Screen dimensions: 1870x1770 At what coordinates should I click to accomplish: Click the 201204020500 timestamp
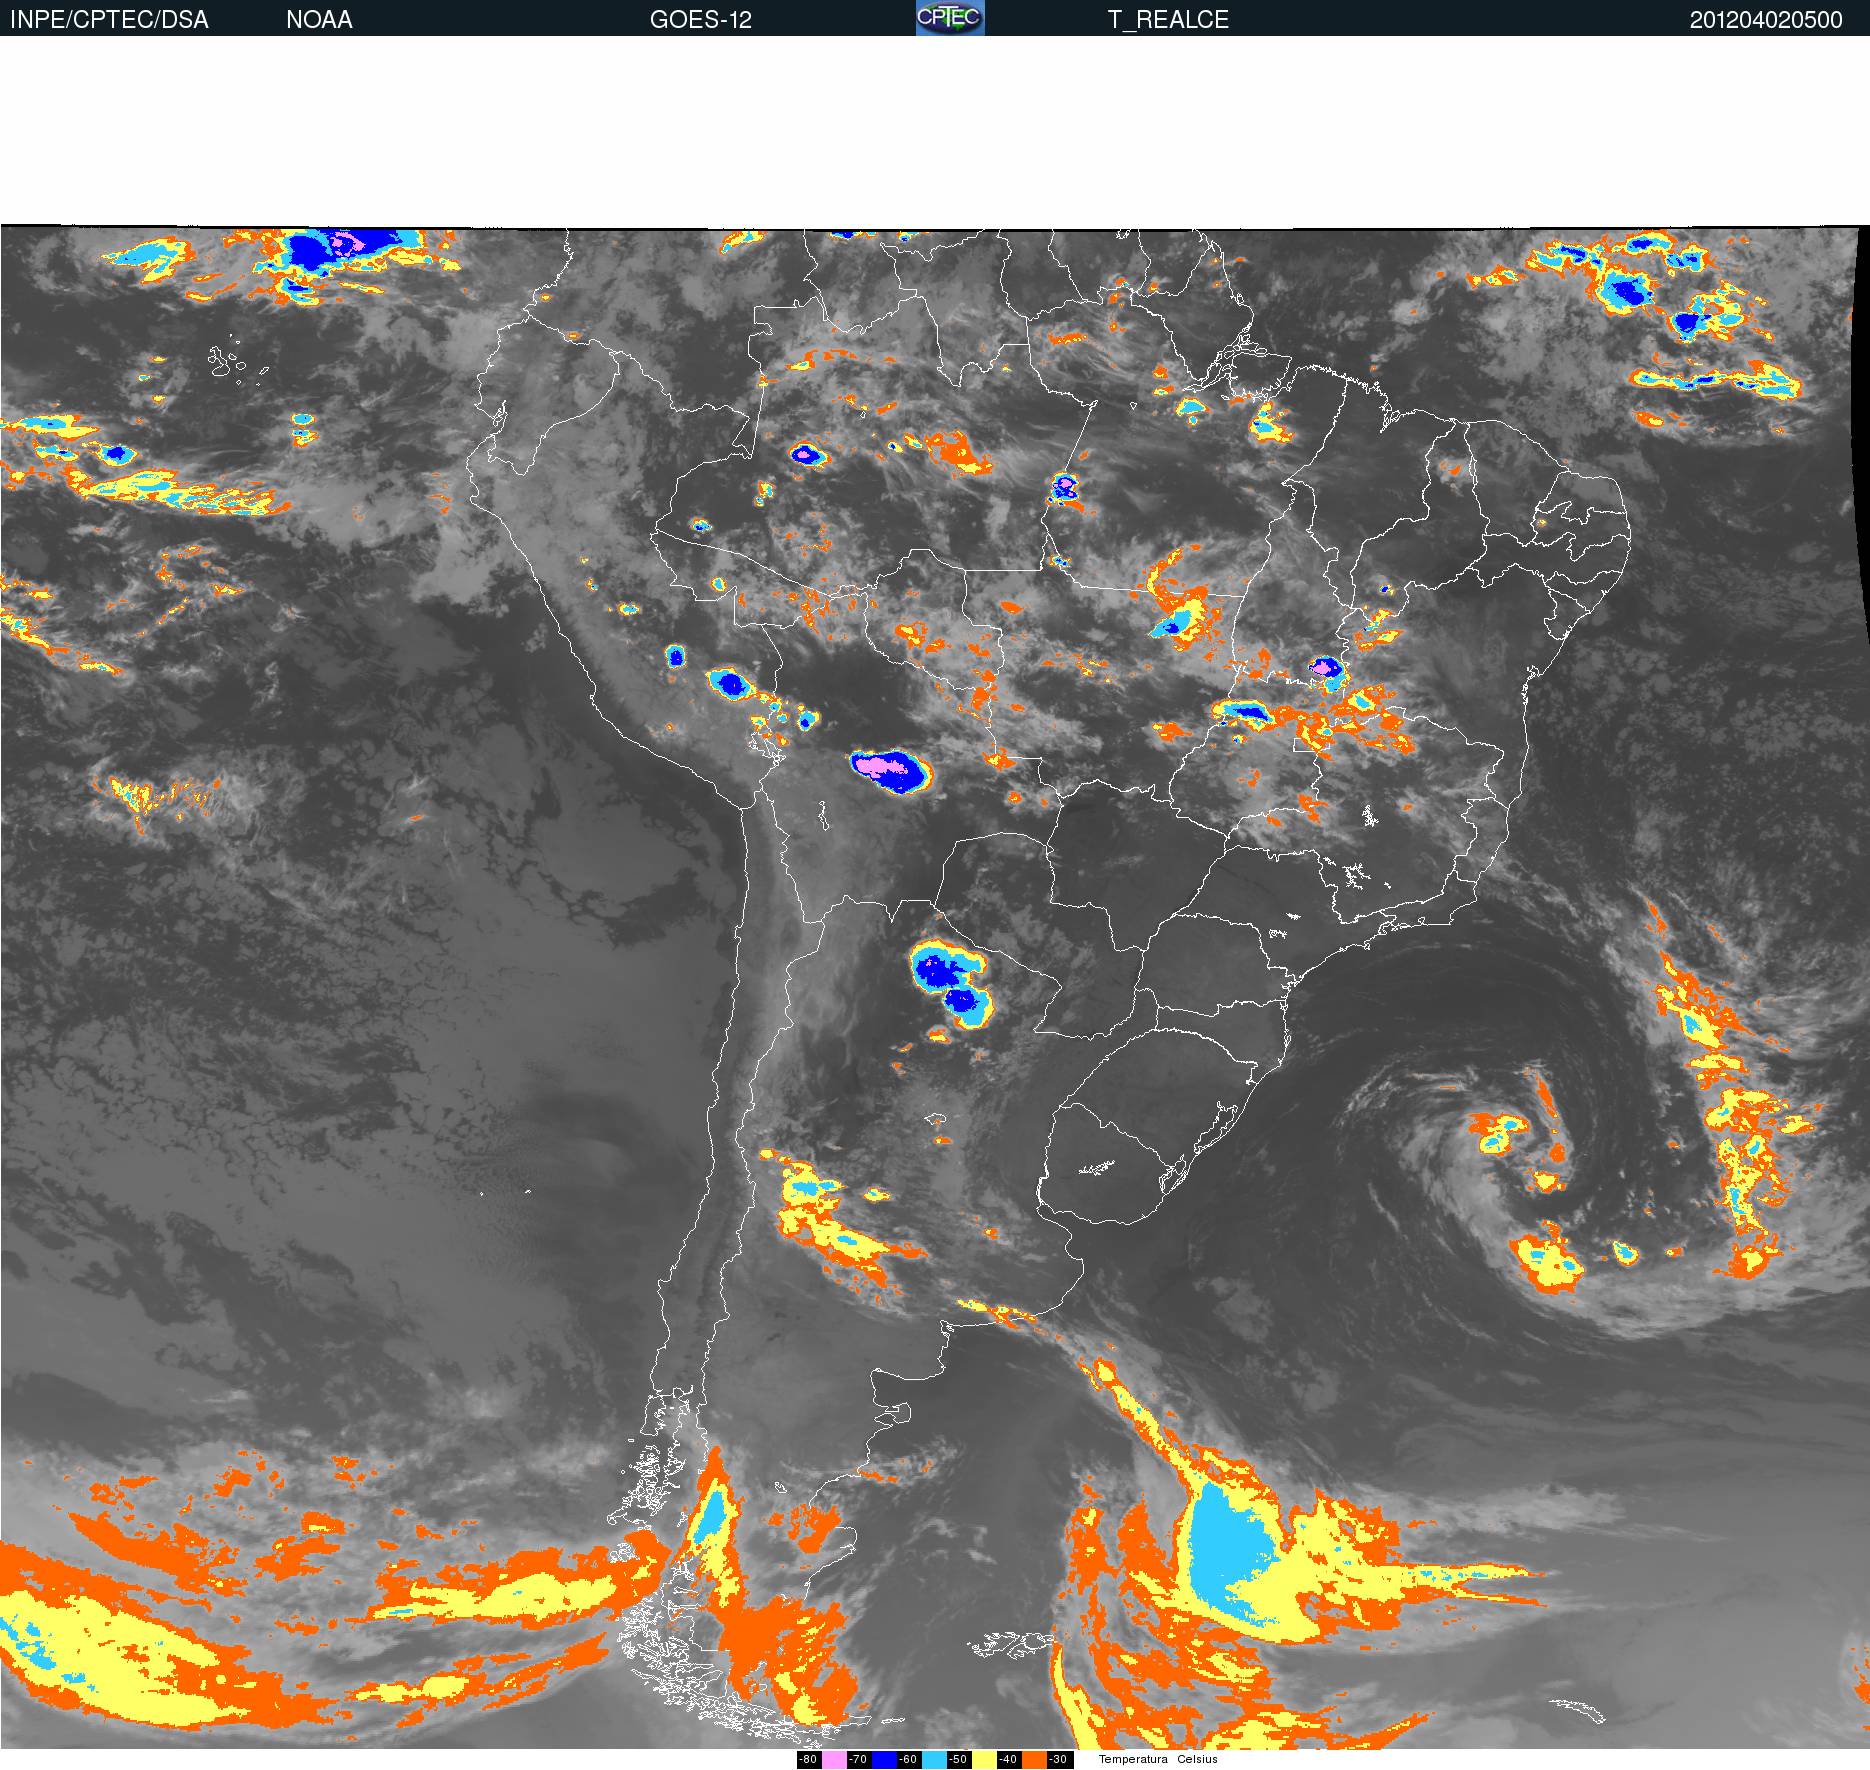(x=1766, y=20)
